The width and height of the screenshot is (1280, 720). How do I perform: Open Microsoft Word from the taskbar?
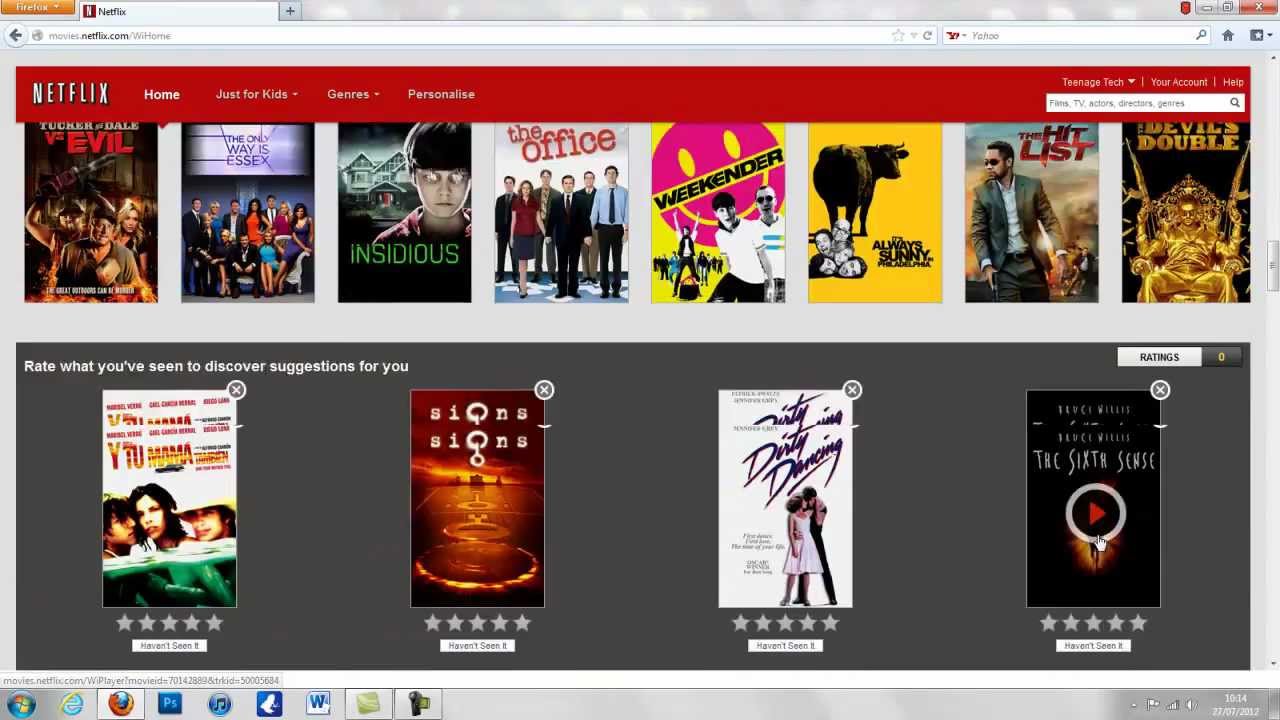318,704
